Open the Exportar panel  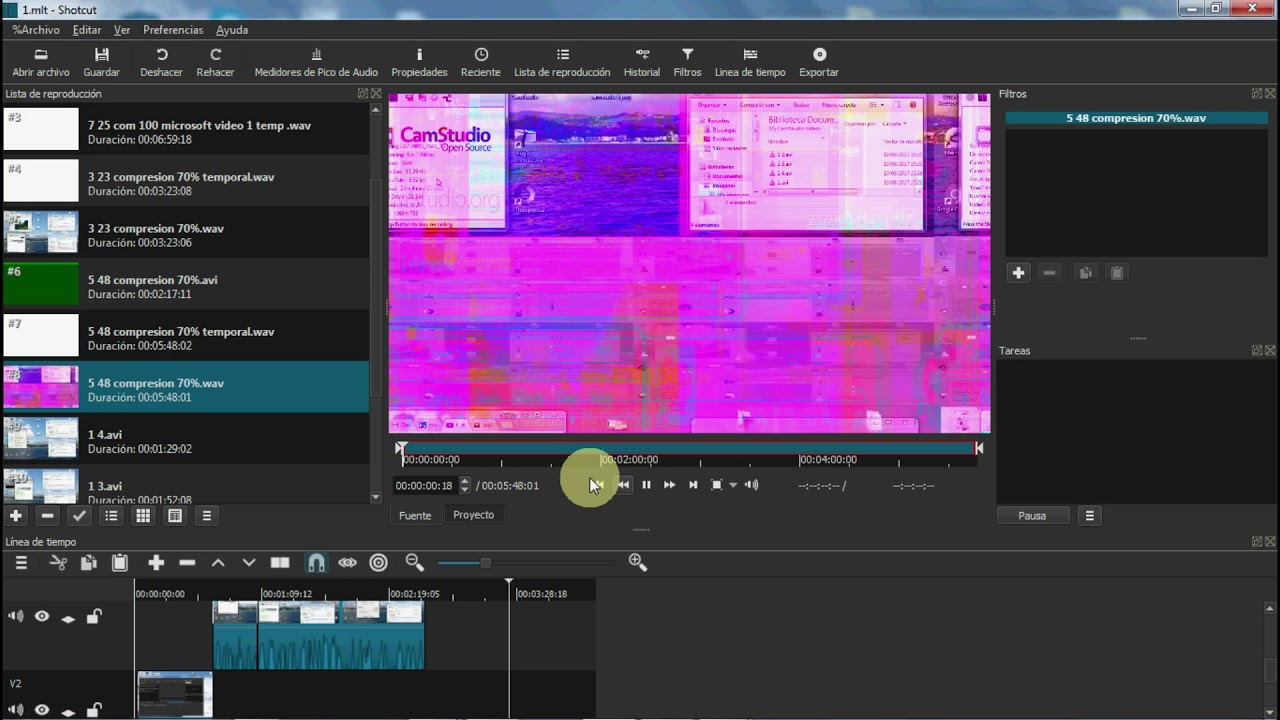click(x=819, y=63)
